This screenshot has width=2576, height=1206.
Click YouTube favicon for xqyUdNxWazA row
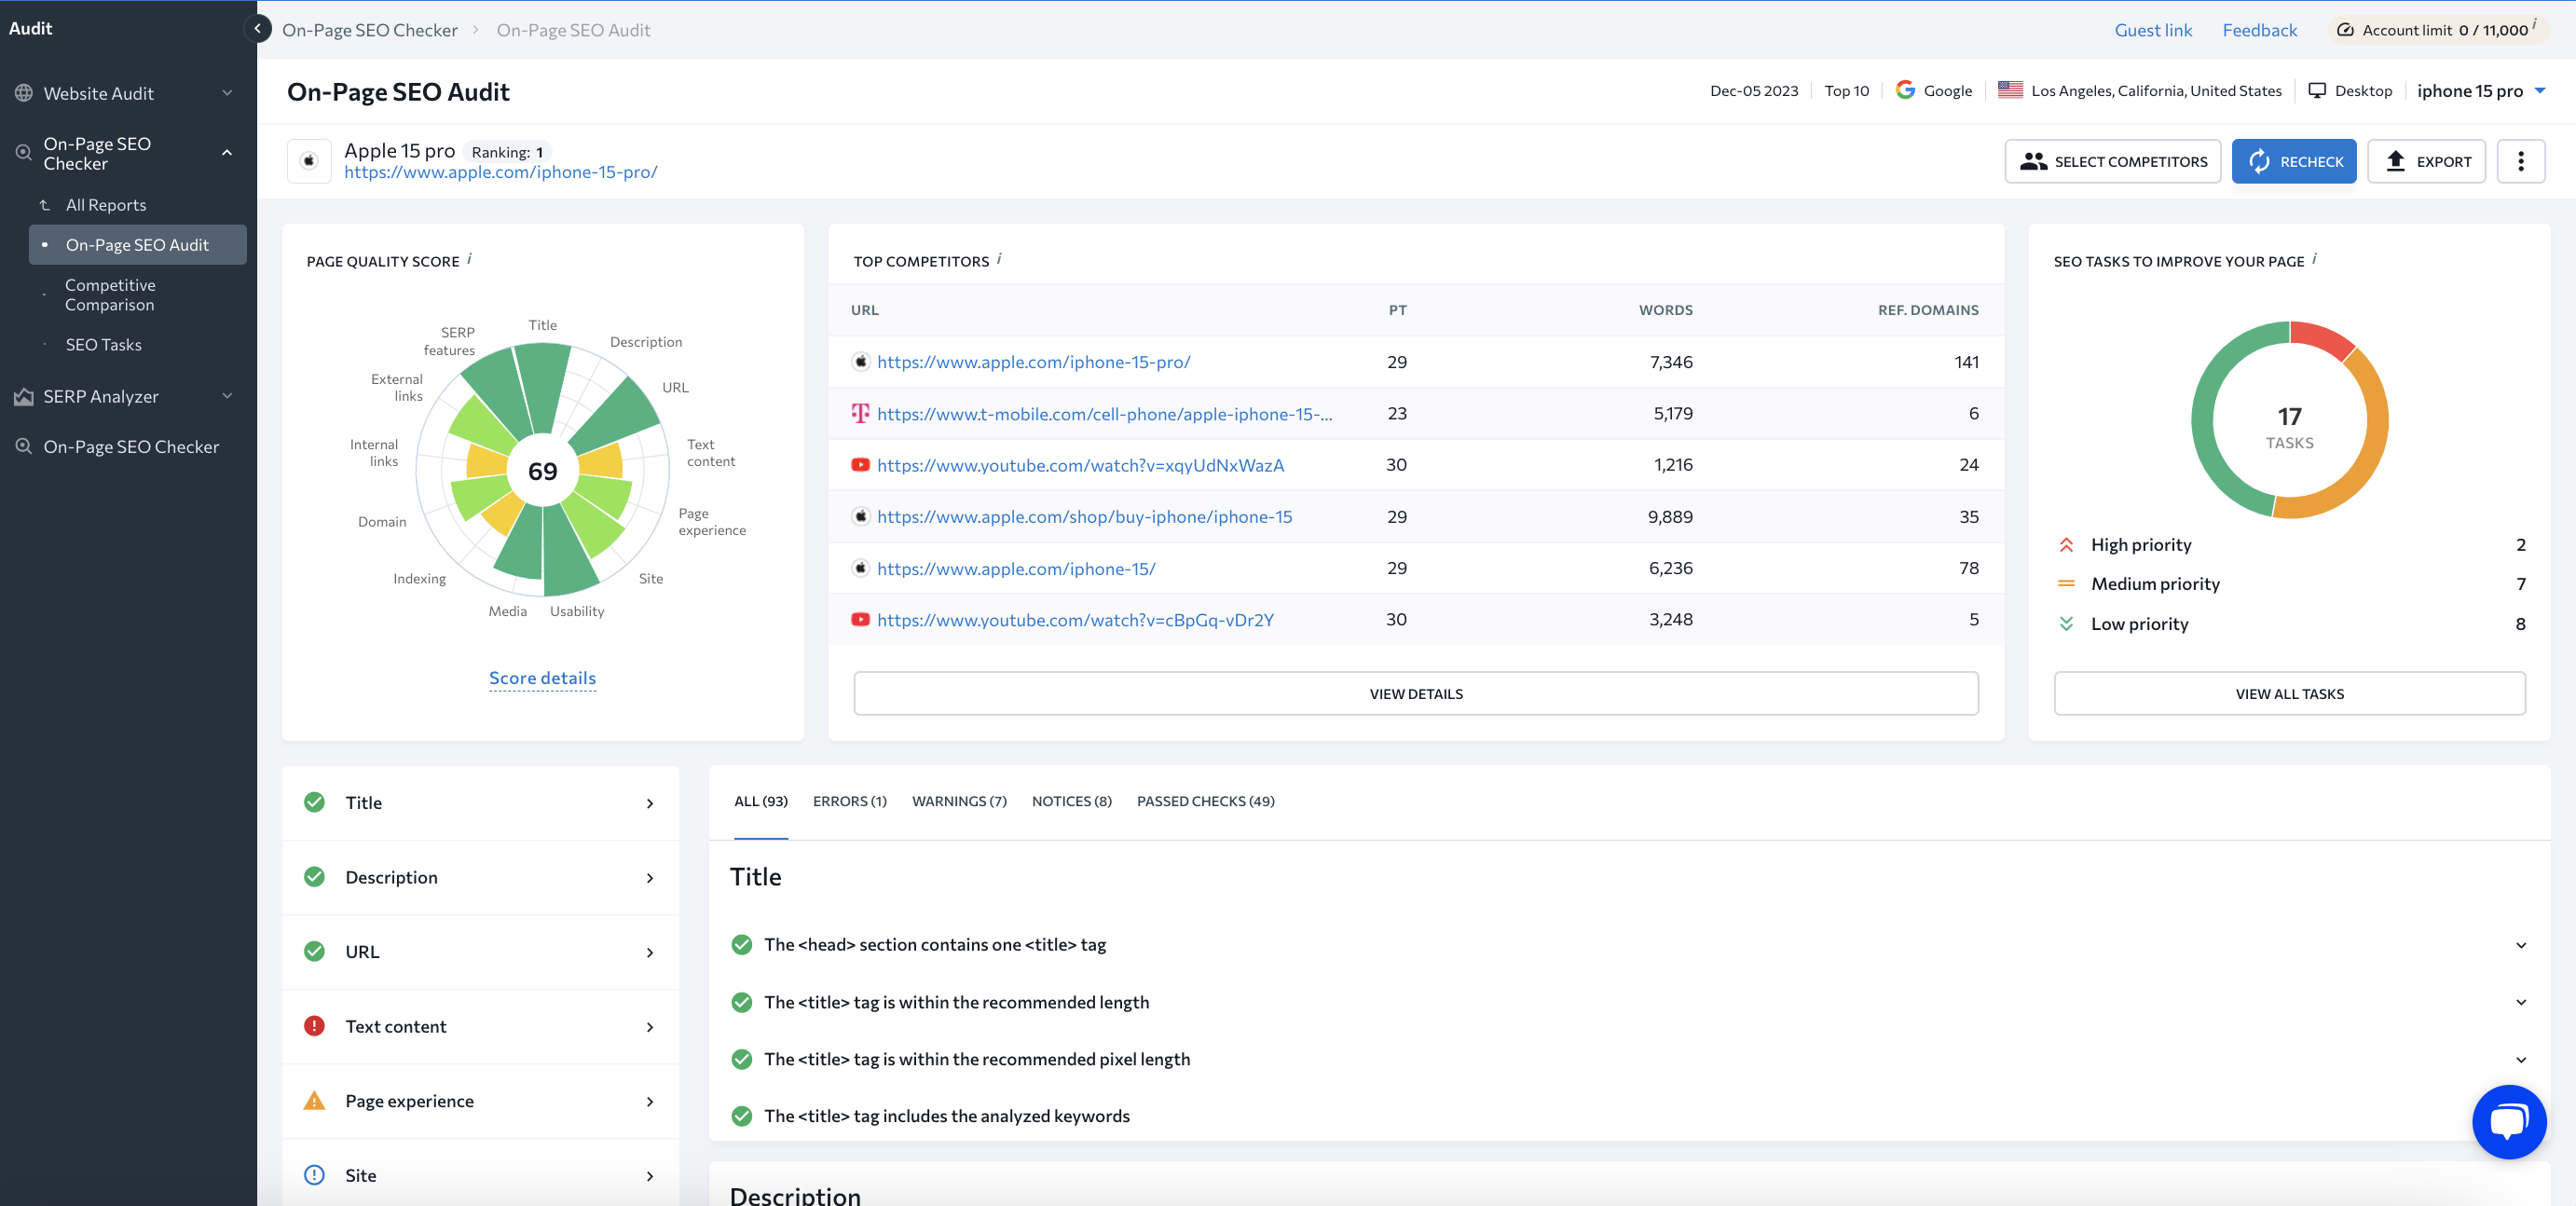860,465
